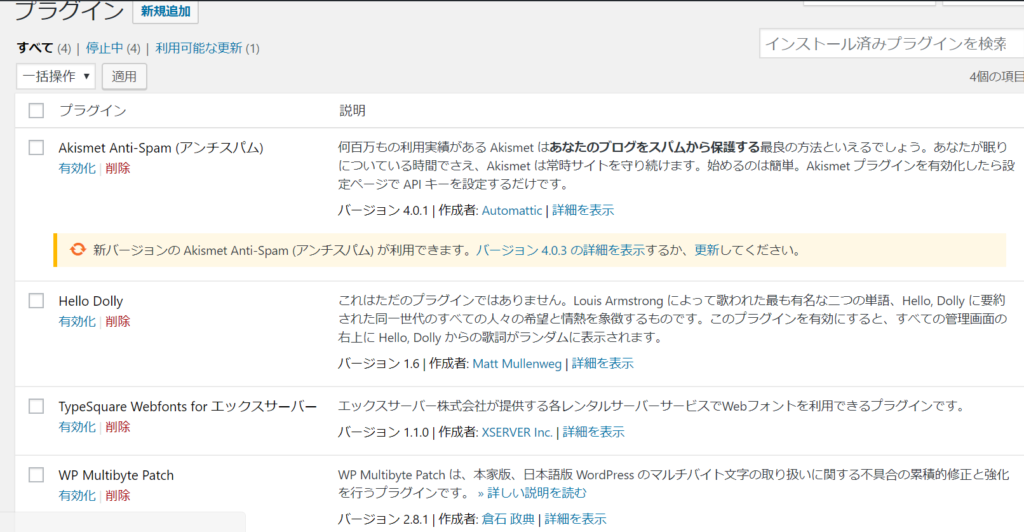Click the orange update-available refresh icon
The image size is (1024, 532).
point(78,249)
